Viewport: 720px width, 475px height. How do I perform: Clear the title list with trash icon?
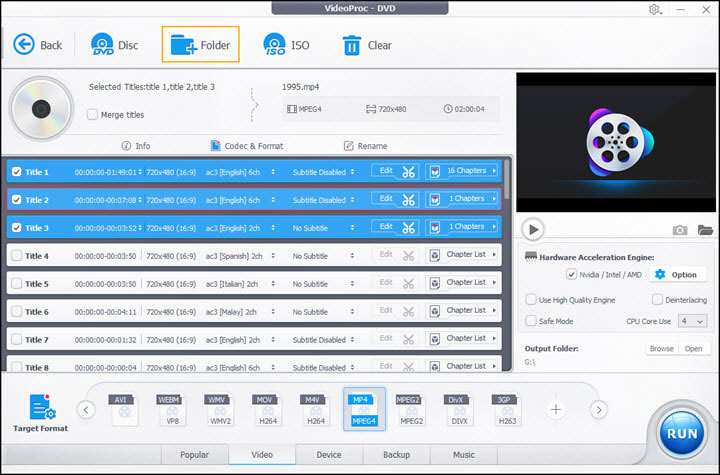pyautogui.click(x=352, y=45)
